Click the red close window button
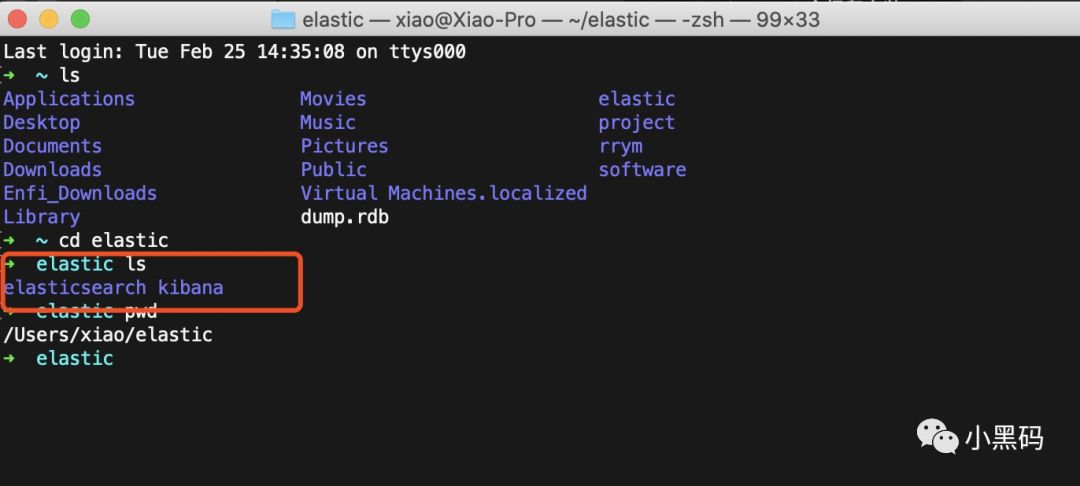The width and height of the screenshot is (1080, 486). tap(17, 19)
